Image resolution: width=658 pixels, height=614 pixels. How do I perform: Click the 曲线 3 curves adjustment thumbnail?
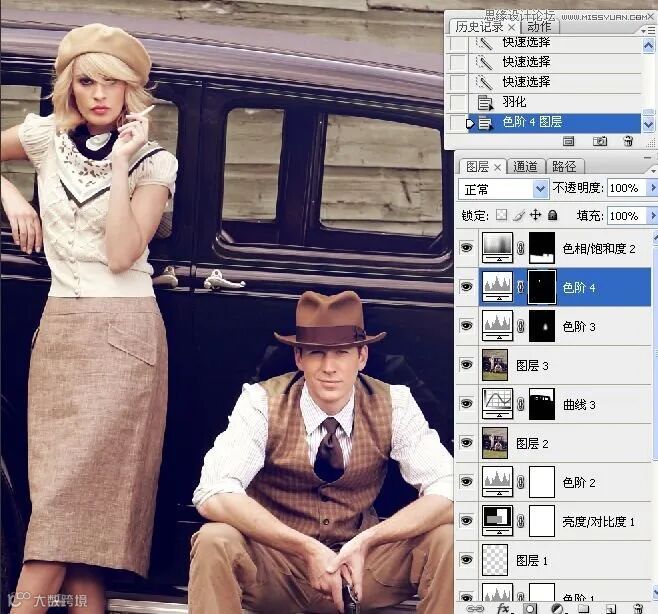497,404
